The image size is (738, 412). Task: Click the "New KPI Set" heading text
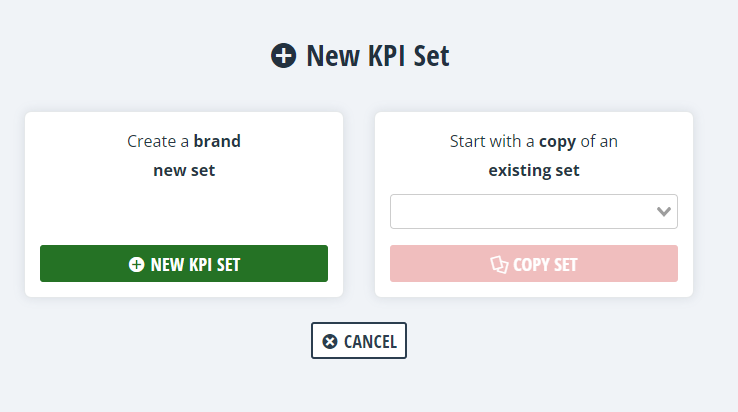[x=378, y=56]
